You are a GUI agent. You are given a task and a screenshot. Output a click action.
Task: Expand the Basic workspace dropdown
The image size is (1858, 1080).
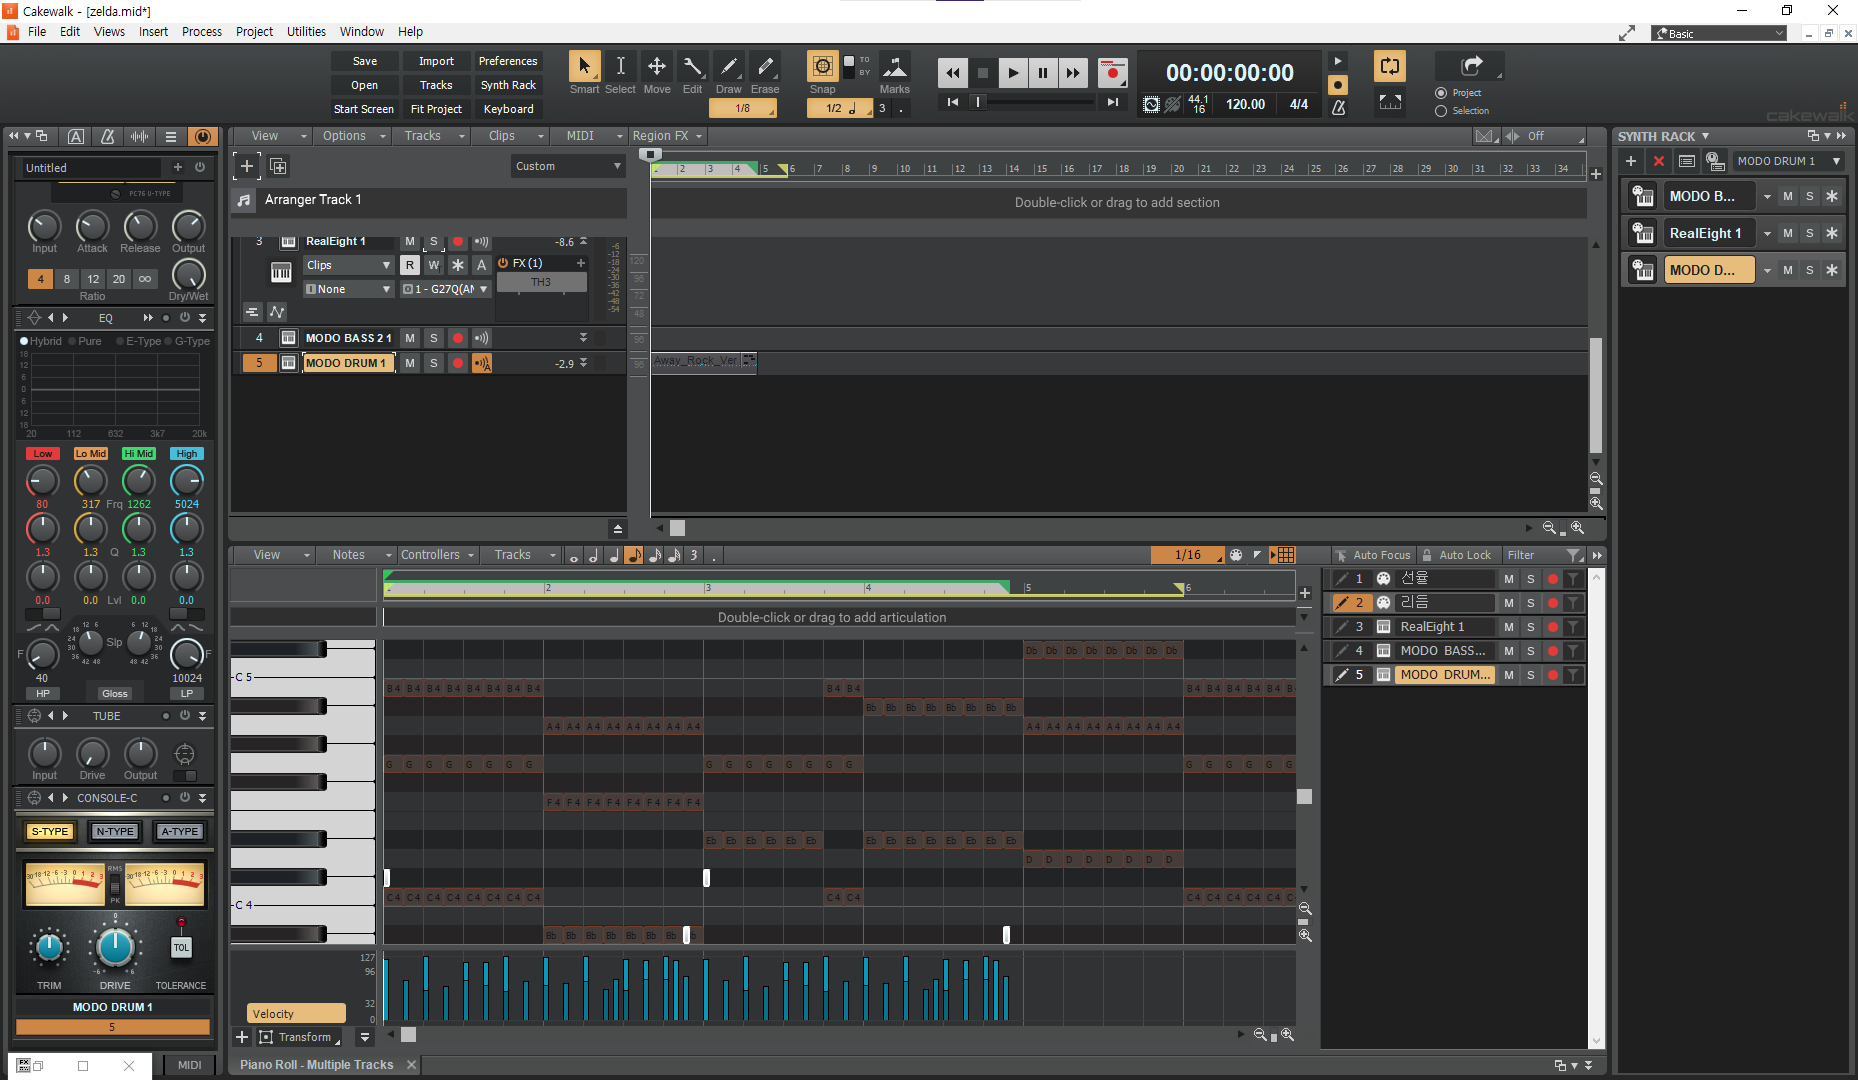pos(1719,34)
